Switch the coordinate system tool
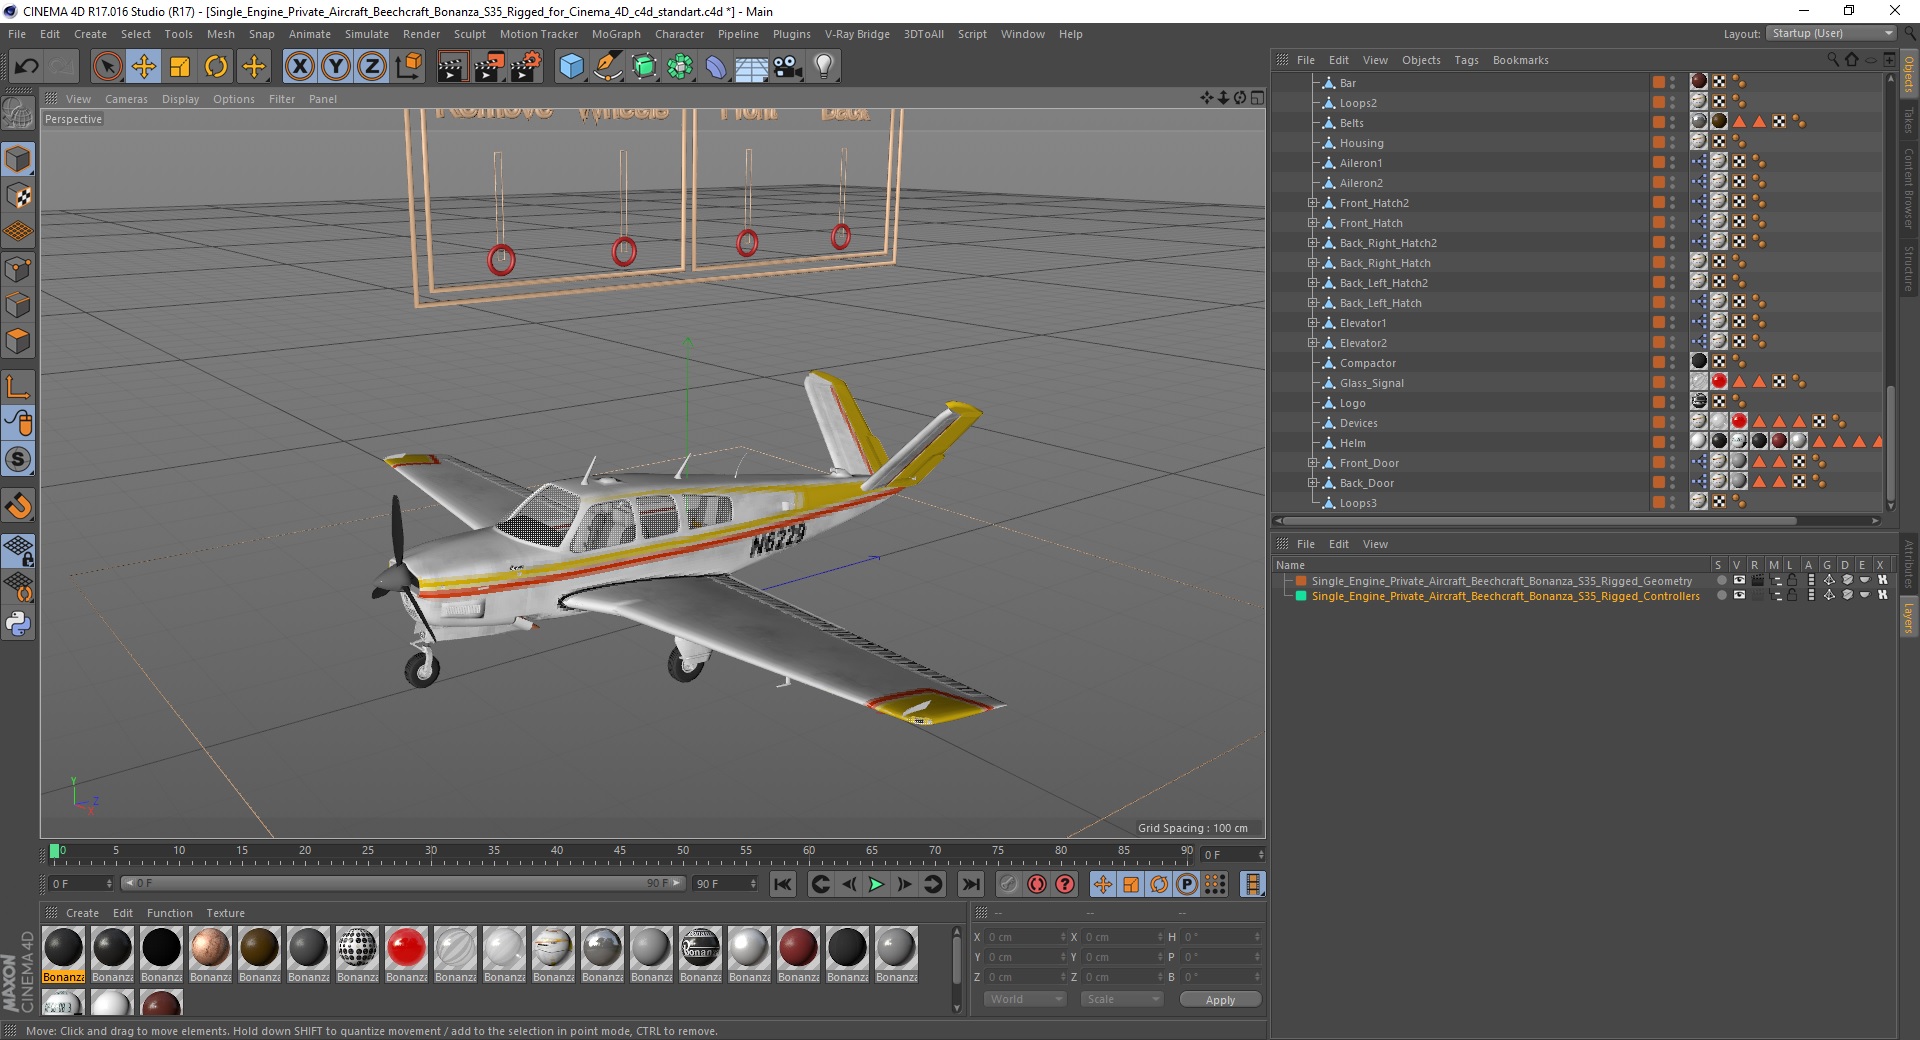This screenshot has height=1040, width=1920. (408, 67)
